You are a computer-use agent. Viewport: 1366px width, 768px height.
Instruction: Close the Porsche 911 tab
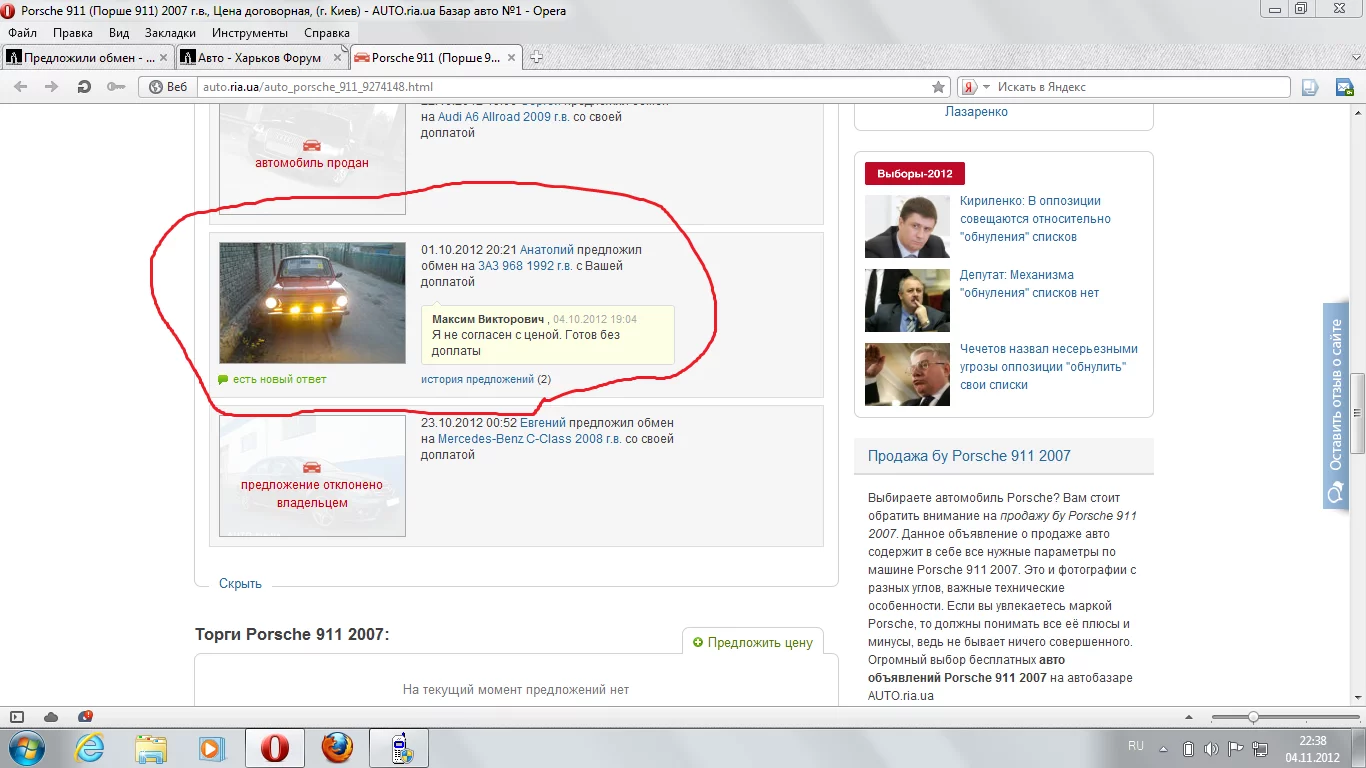510,58
